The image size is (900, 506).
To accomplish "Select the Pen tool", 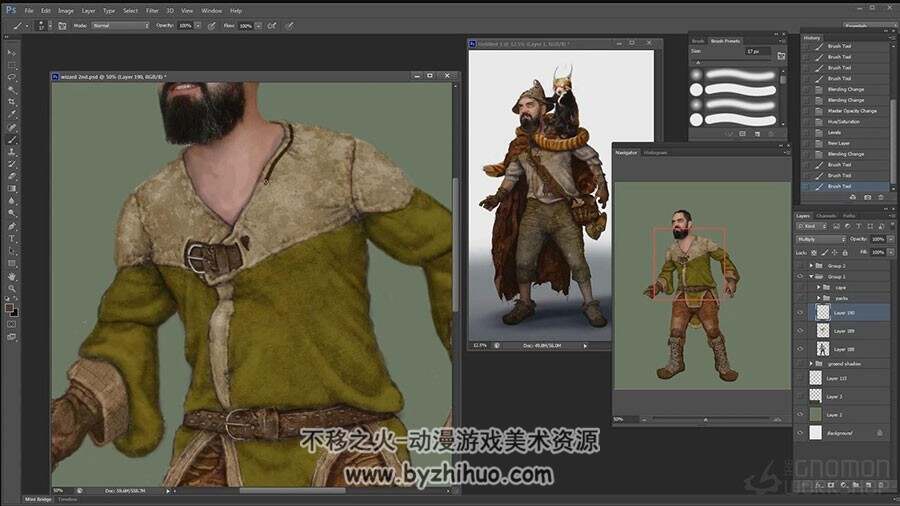I will coord(11,226).
